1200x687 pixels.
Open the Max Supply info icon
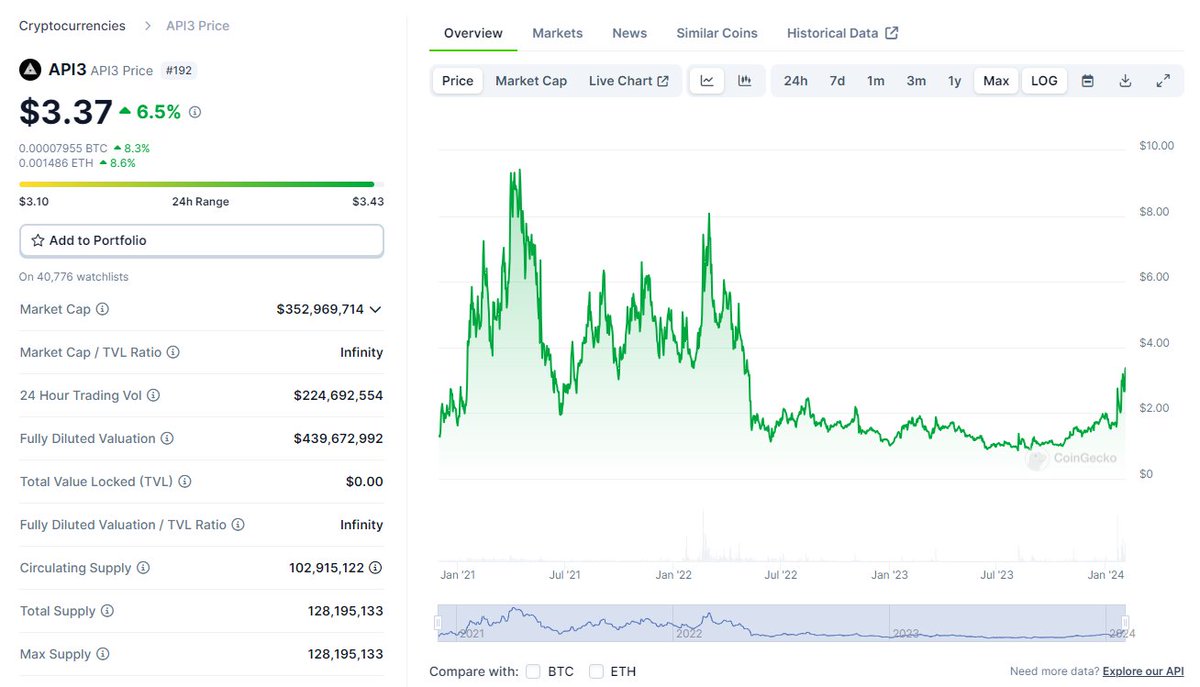[x=102, y=654]
